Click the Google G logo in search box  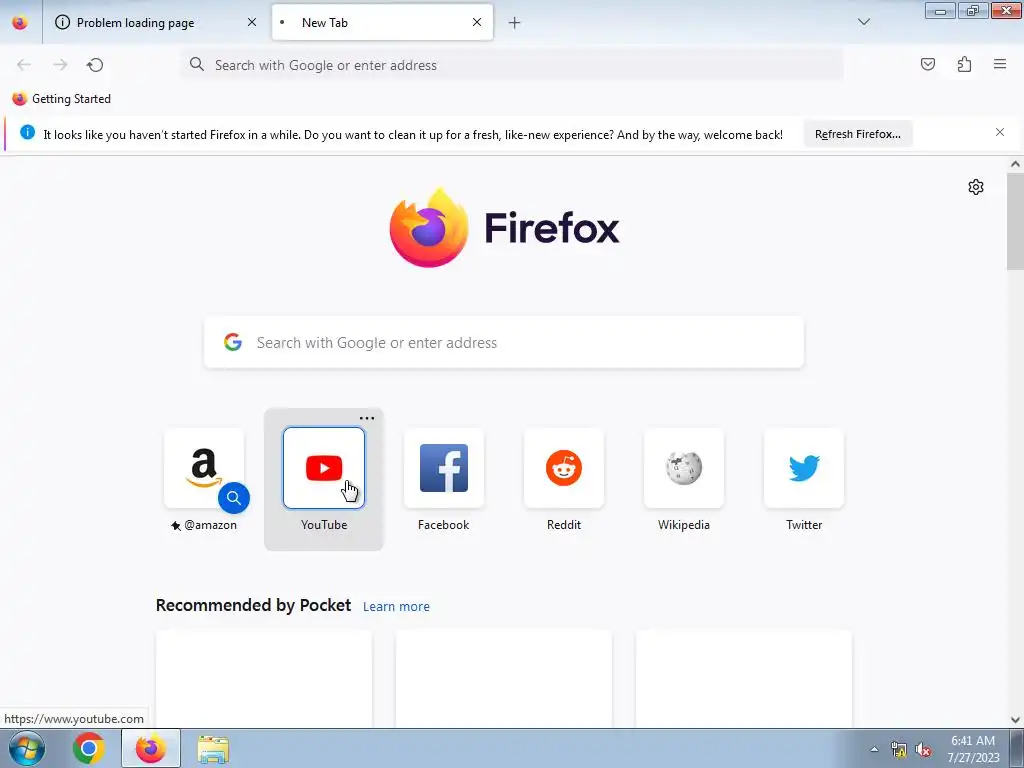(233, 342)
